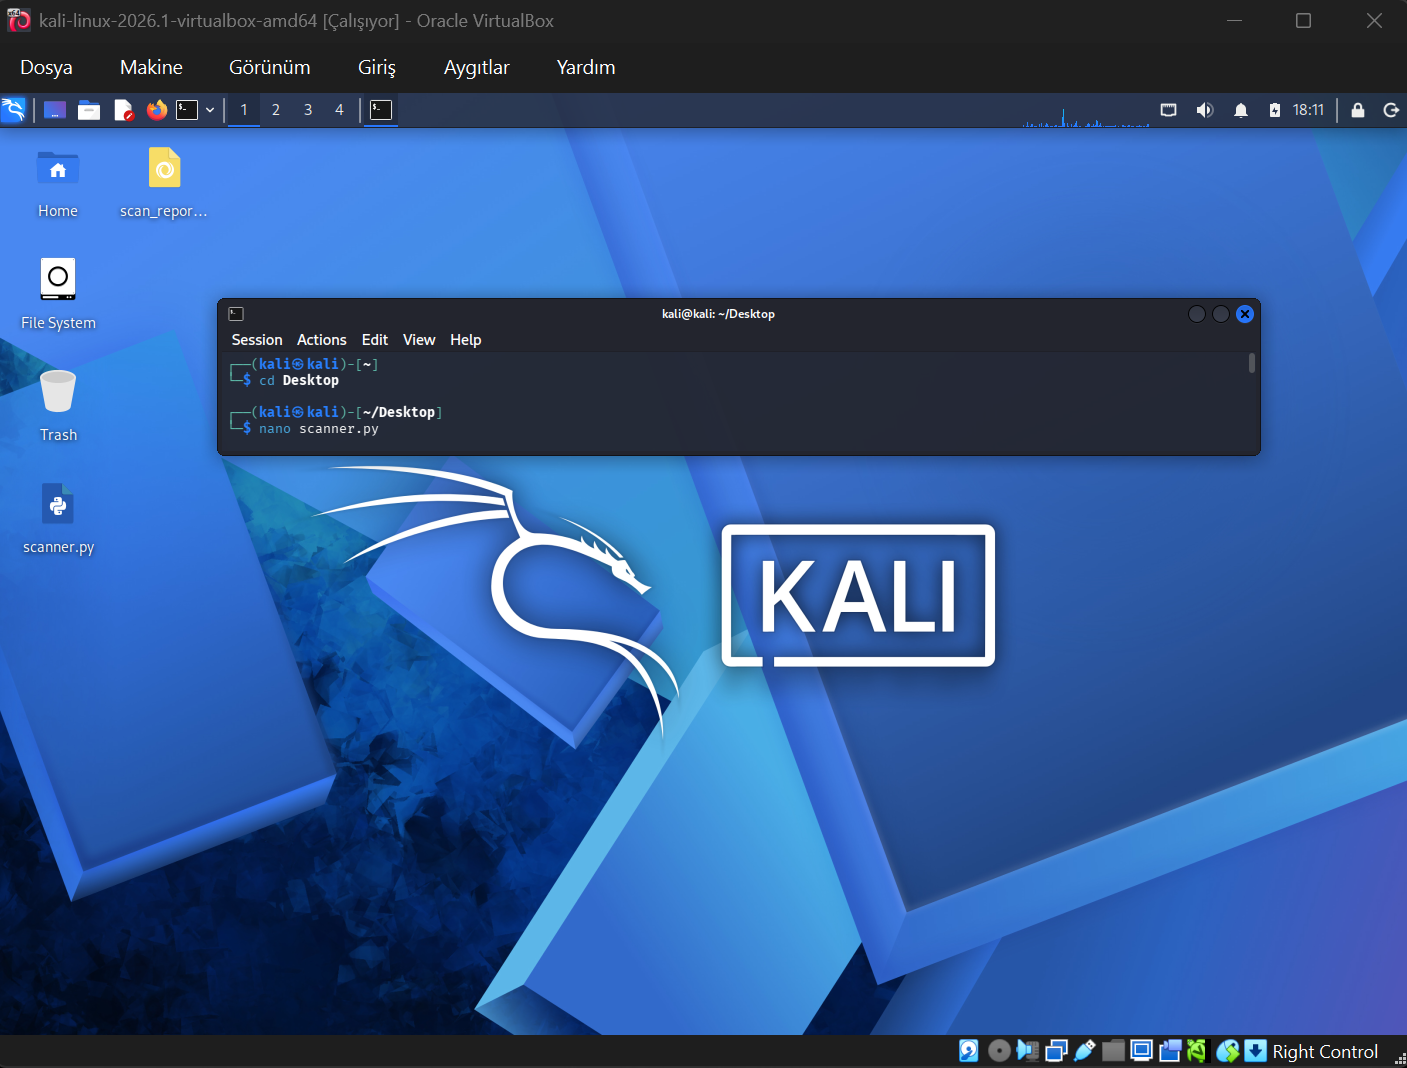
Task: Click the terminal title 'kali@kali: ~/Desktop'
Action: (718, 314)
